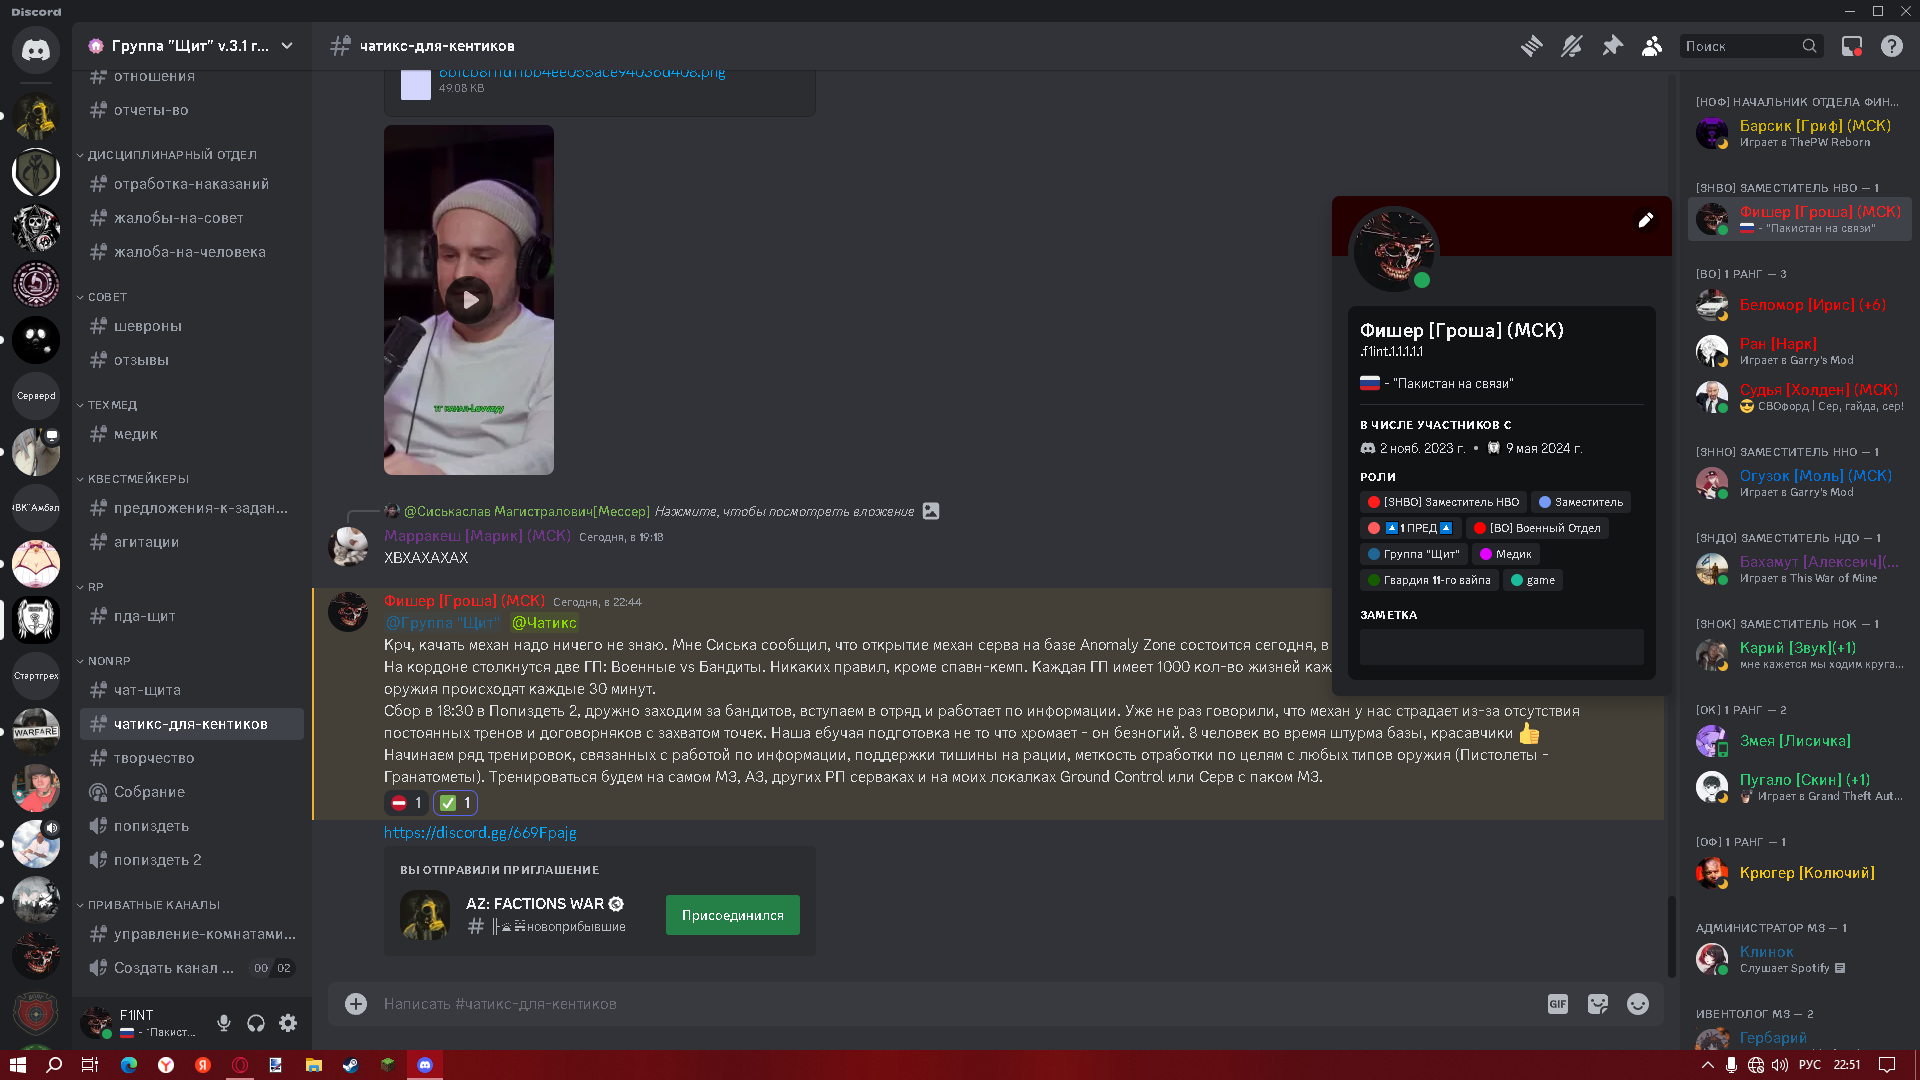1920x1080 pixels.
Task: Click the green Присоединился invite button
Action: [x=732, y=915]
